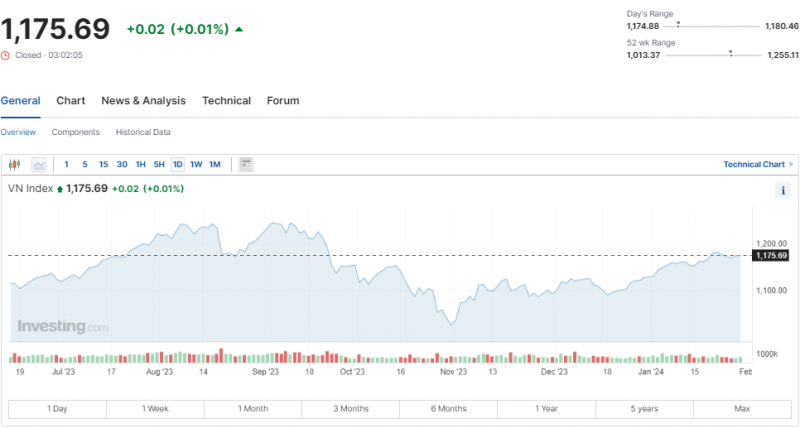
Task: Click the chart info icon
Action: [x=782, y=190]
